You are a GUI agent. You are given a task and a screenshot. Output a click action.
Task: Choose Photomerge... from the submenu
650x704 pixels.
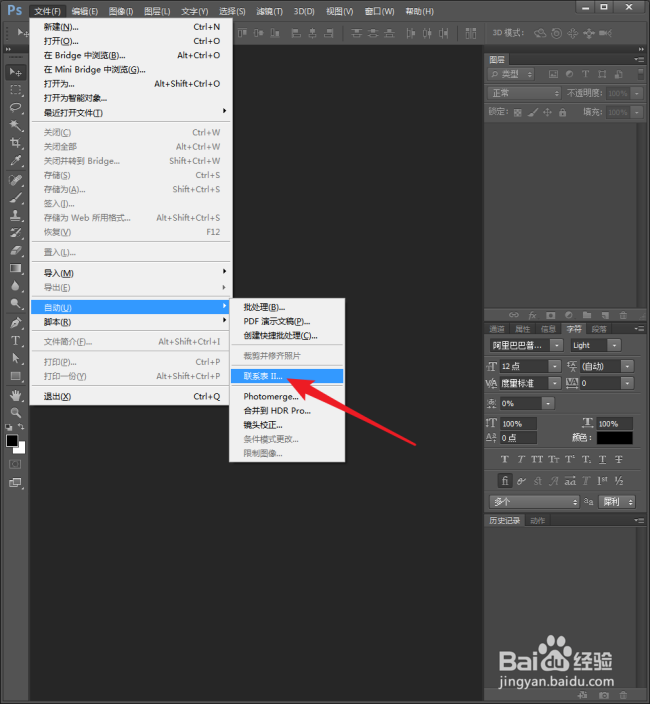coord(287,396)
